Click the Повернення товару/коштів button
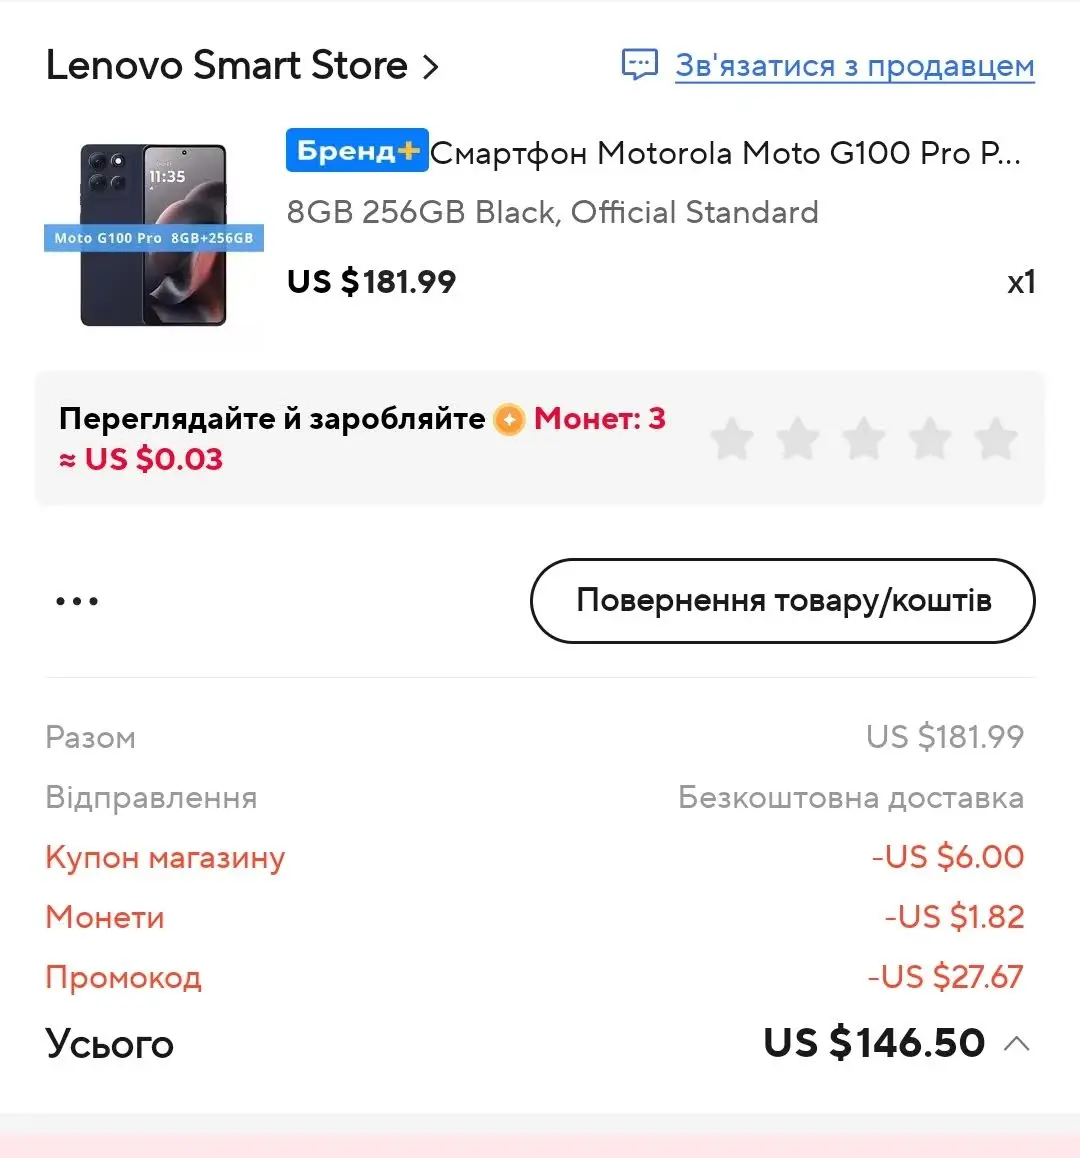 pos(782,600)
